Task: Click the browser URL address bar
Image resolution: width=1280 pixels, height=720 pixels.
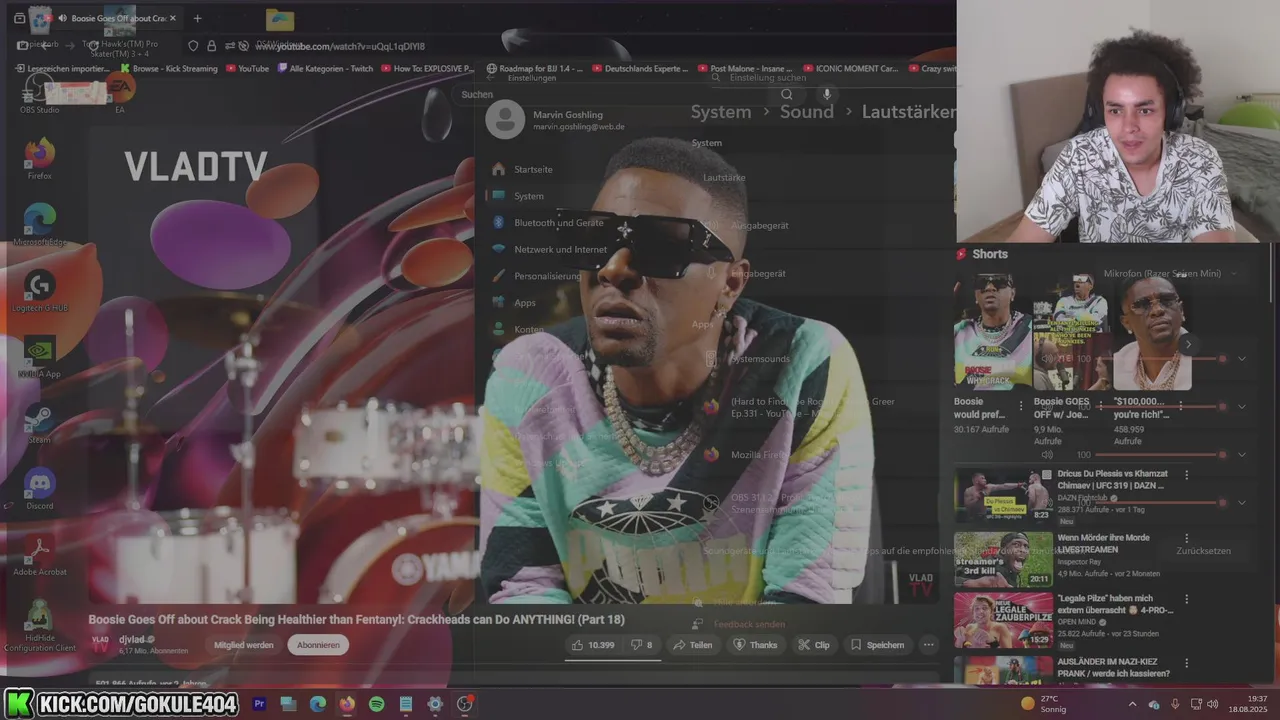Action: [x=340, y=46]
